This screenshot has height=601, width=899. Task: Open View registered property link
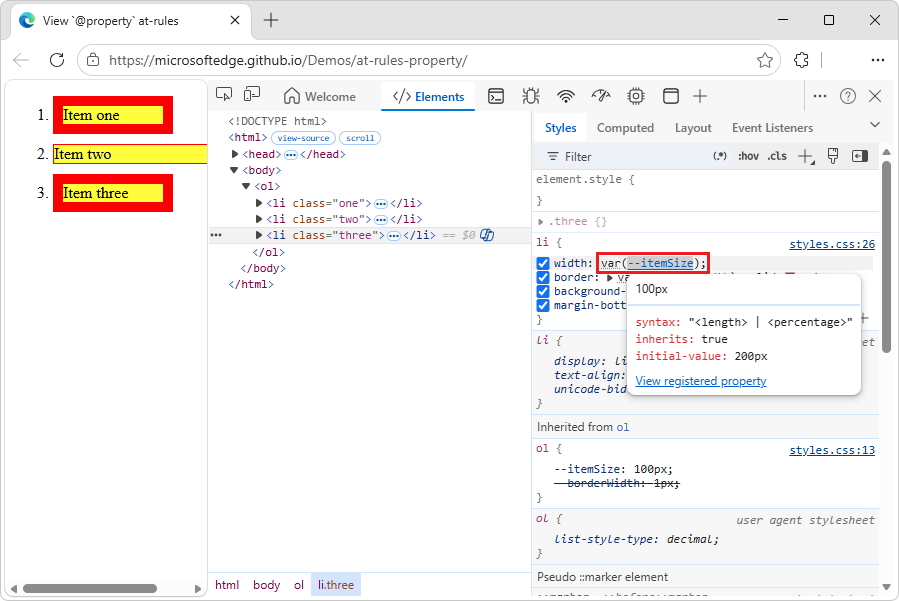coord(701,381)
